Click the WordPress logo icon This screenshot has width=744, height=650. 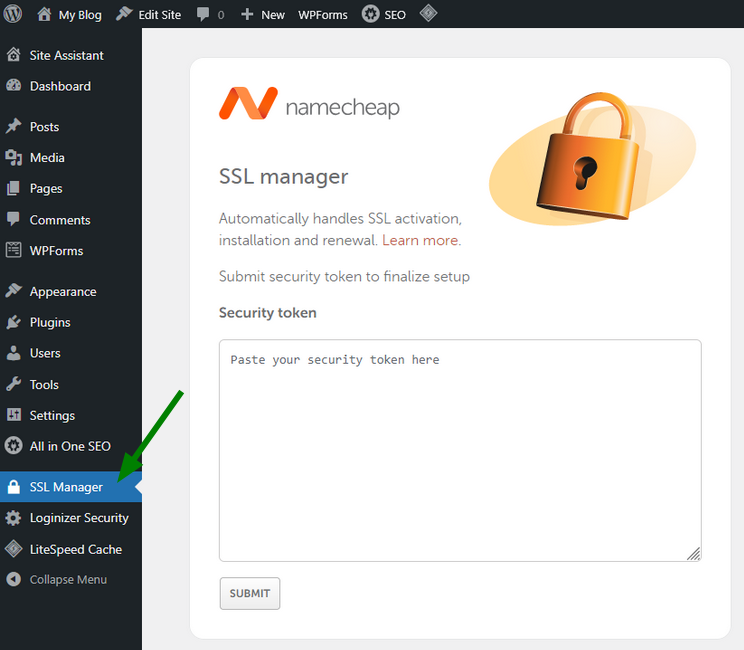coord(13,14)
